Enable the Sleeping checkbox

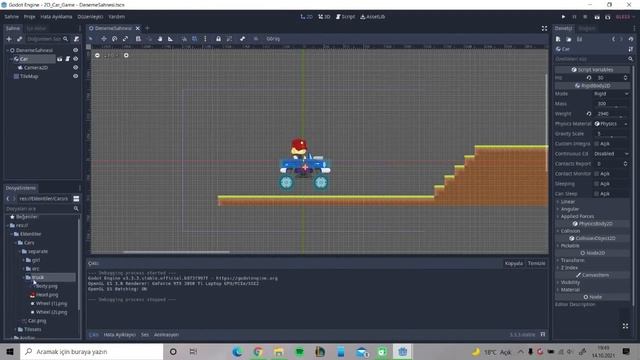coord(597,184)
